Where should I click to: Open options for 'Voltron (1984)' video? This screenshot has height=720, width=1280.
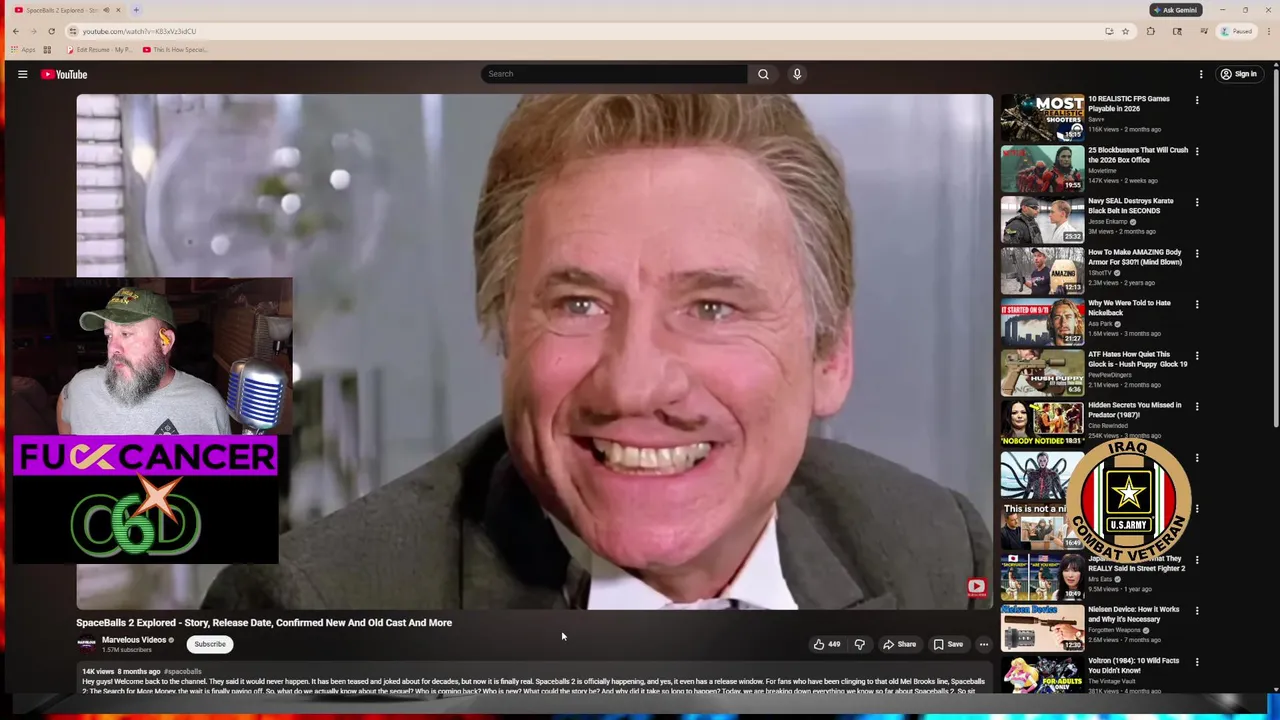pyautogui.click(x=1197, y=661)
